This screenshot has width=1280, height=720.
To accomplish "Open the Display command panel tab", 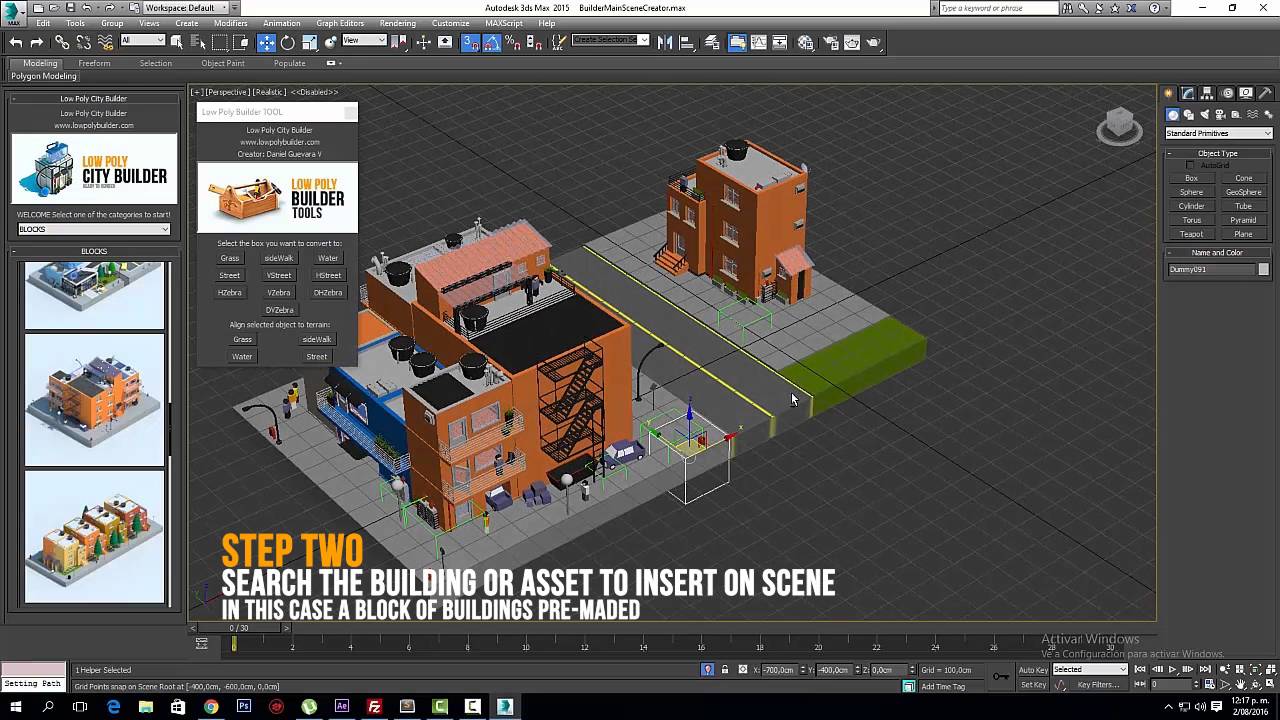I will click(x=1246, y=93).
